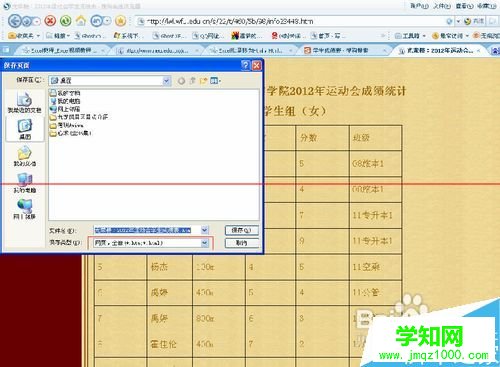Click the undo closed-page arrow icon
This screenshot has width=500, height=367.
coord(96,21)
